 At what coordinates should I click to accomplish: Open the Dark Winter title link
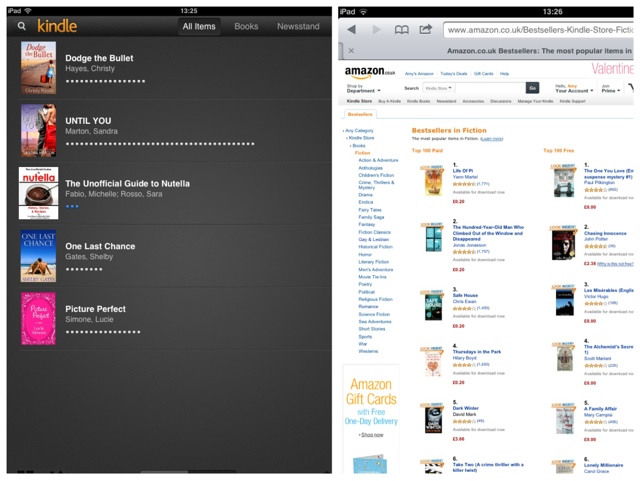pos(465,408)
